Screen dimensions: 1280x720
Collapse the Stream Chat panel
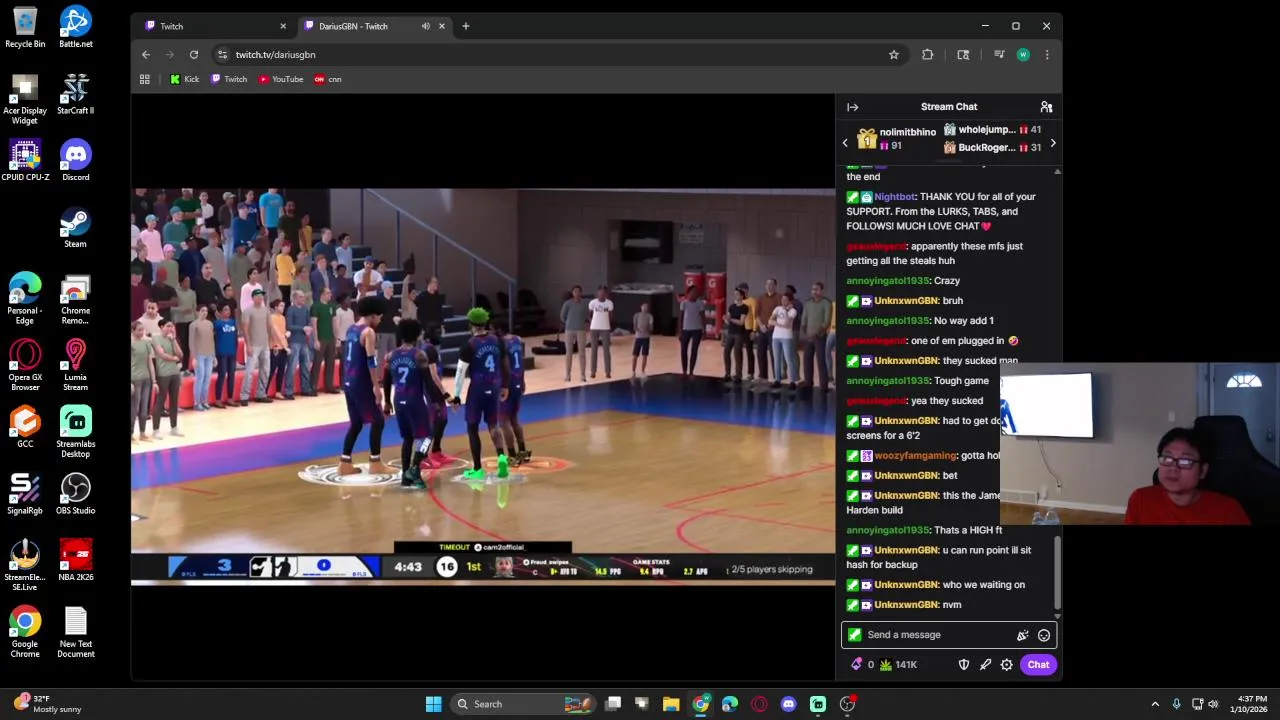pyautogui.click(x=852, y=107)
